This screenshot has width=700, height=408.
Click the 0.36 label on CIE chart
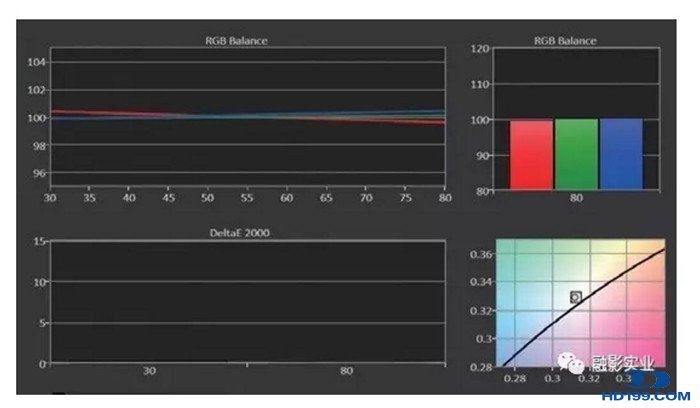tap(480, 255)
